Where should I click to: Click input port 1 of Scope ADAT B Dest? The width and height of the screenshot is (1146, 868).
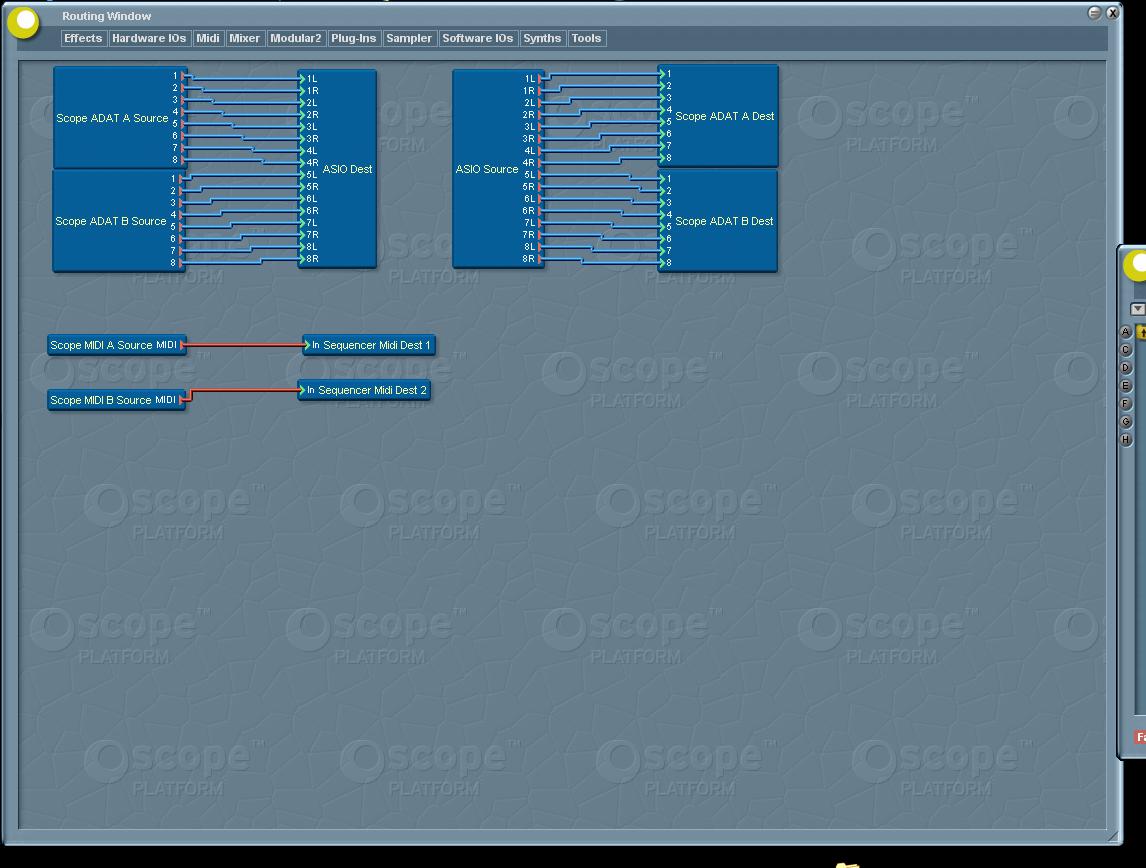click(663, 179)
